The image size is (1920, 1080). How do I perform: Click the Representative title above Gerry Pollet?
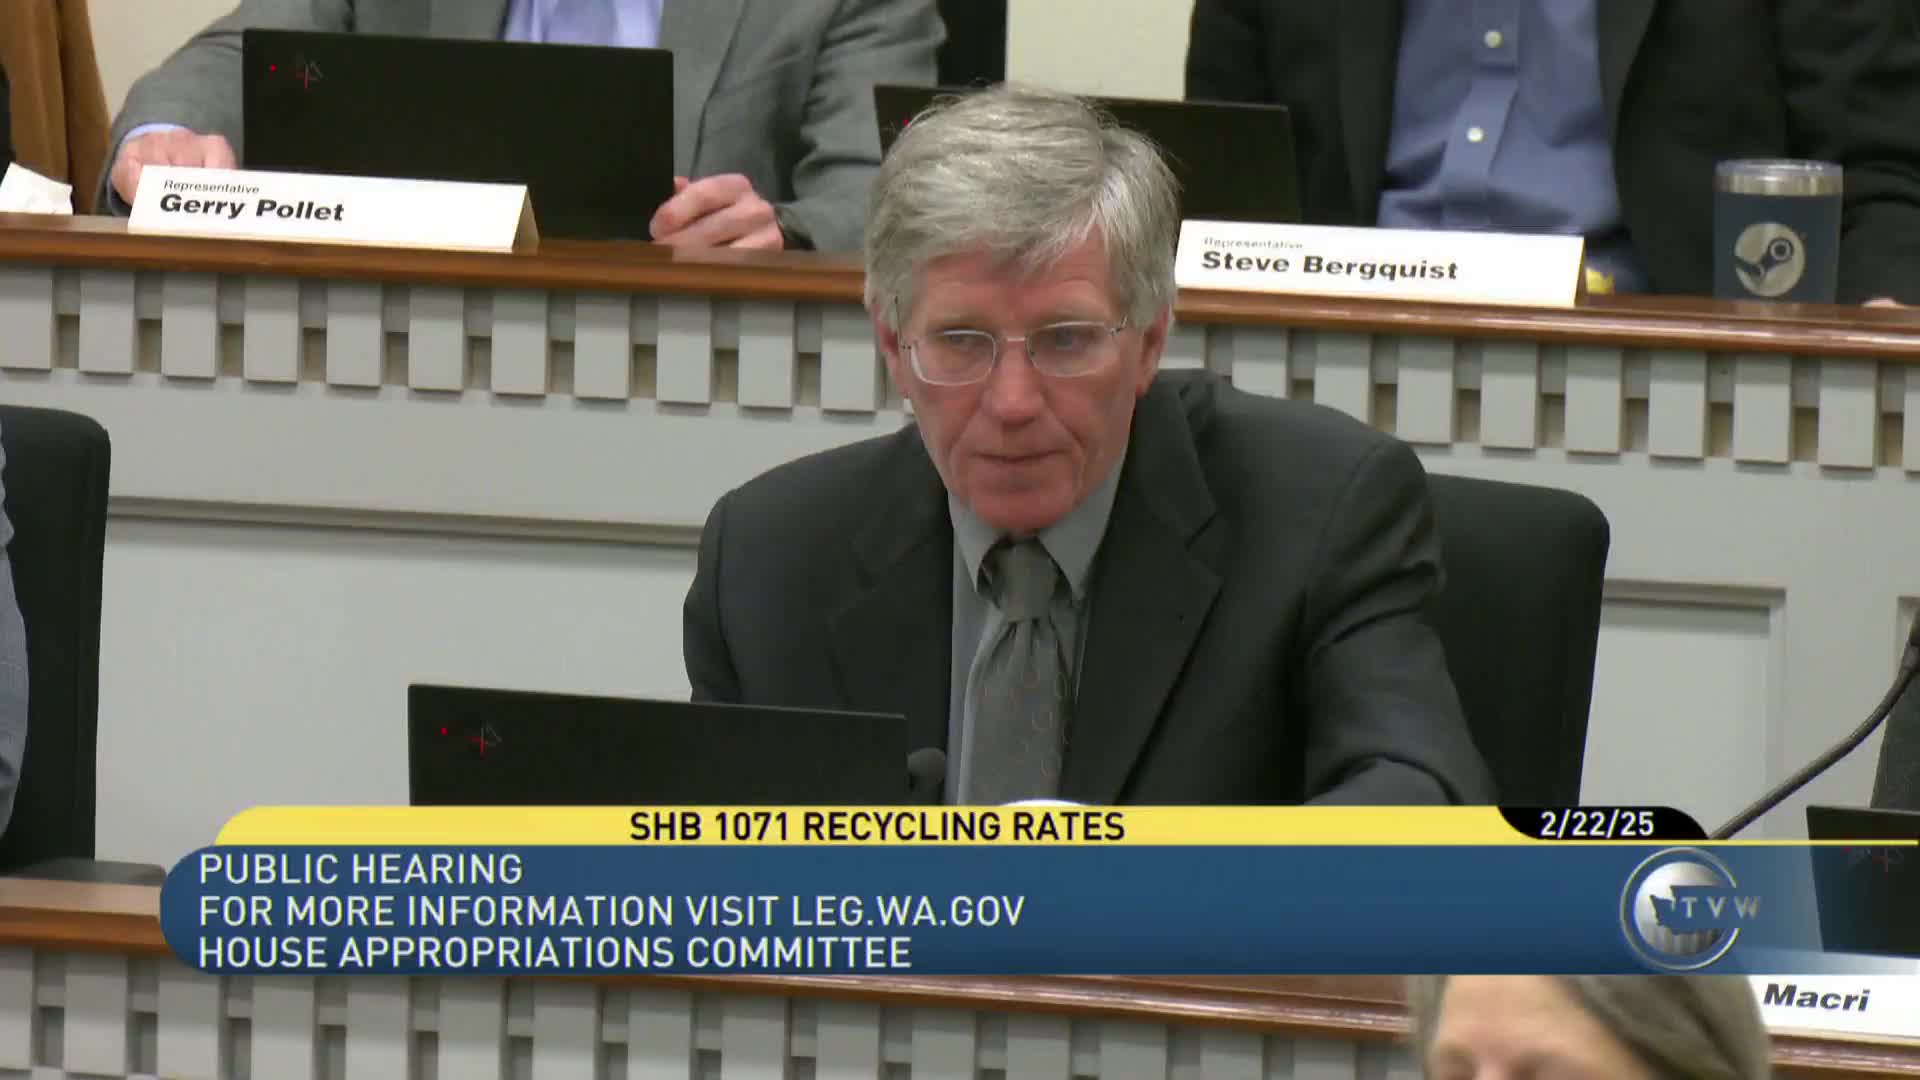click(211, 185)
